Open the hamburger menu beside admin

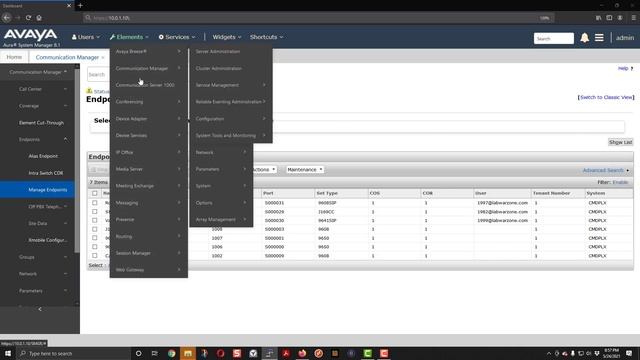point(599,38)
